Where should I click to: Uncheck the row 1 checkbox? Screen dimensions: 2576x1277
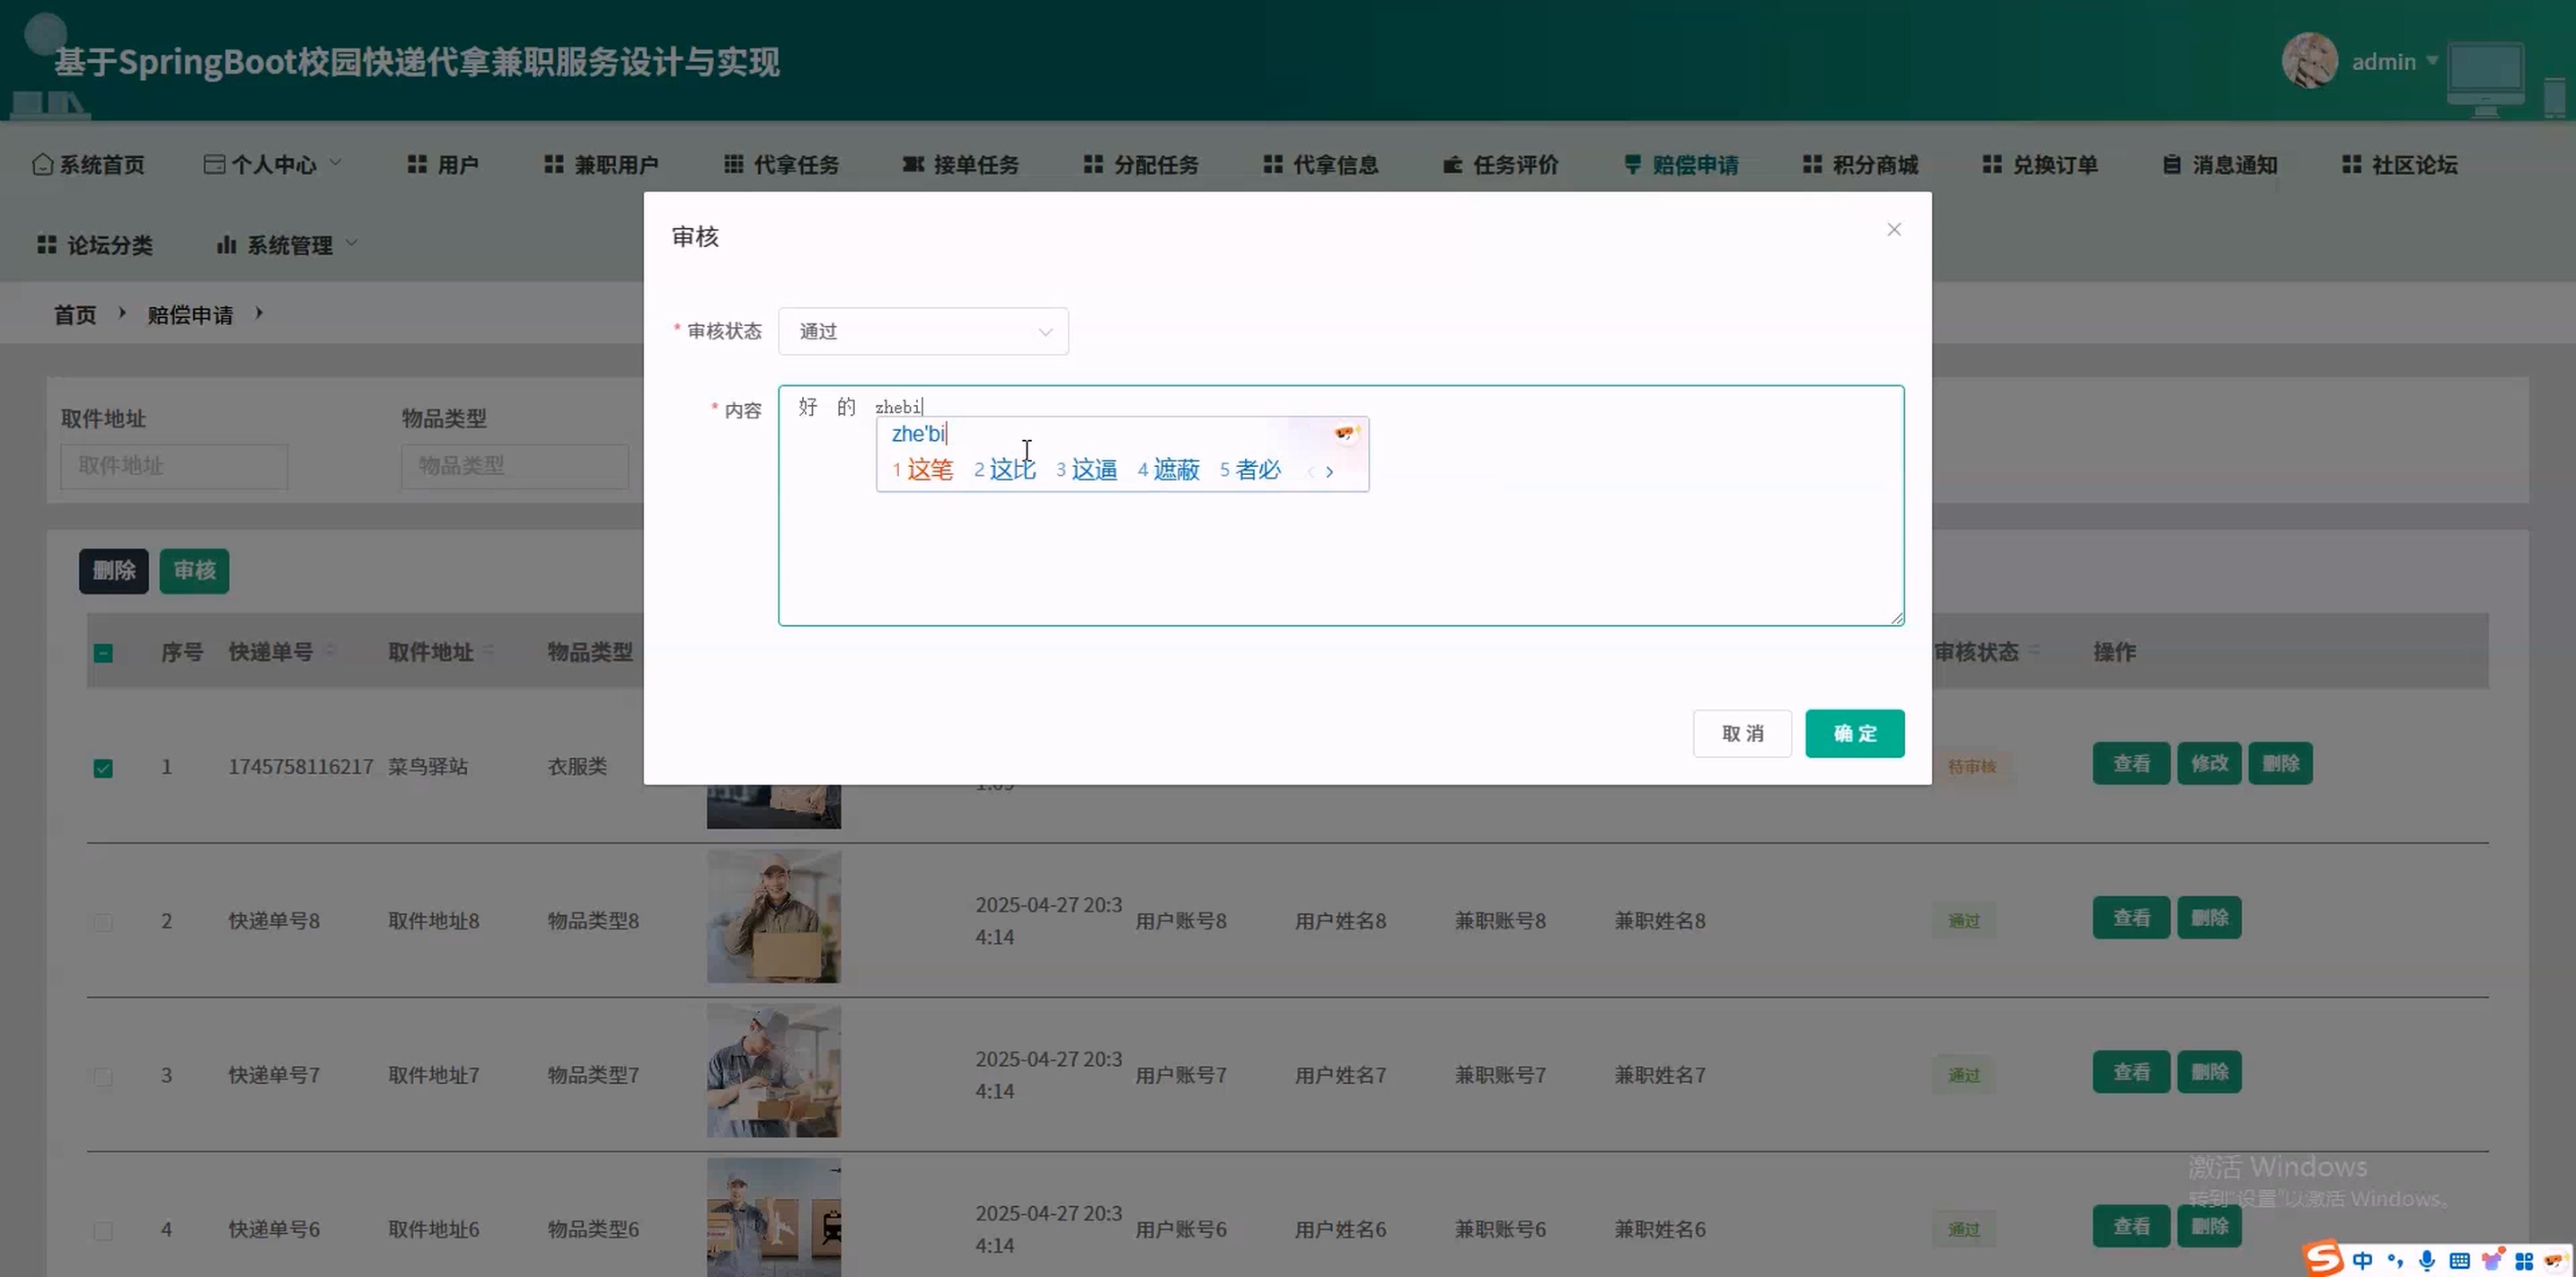(x=103, y=768)
